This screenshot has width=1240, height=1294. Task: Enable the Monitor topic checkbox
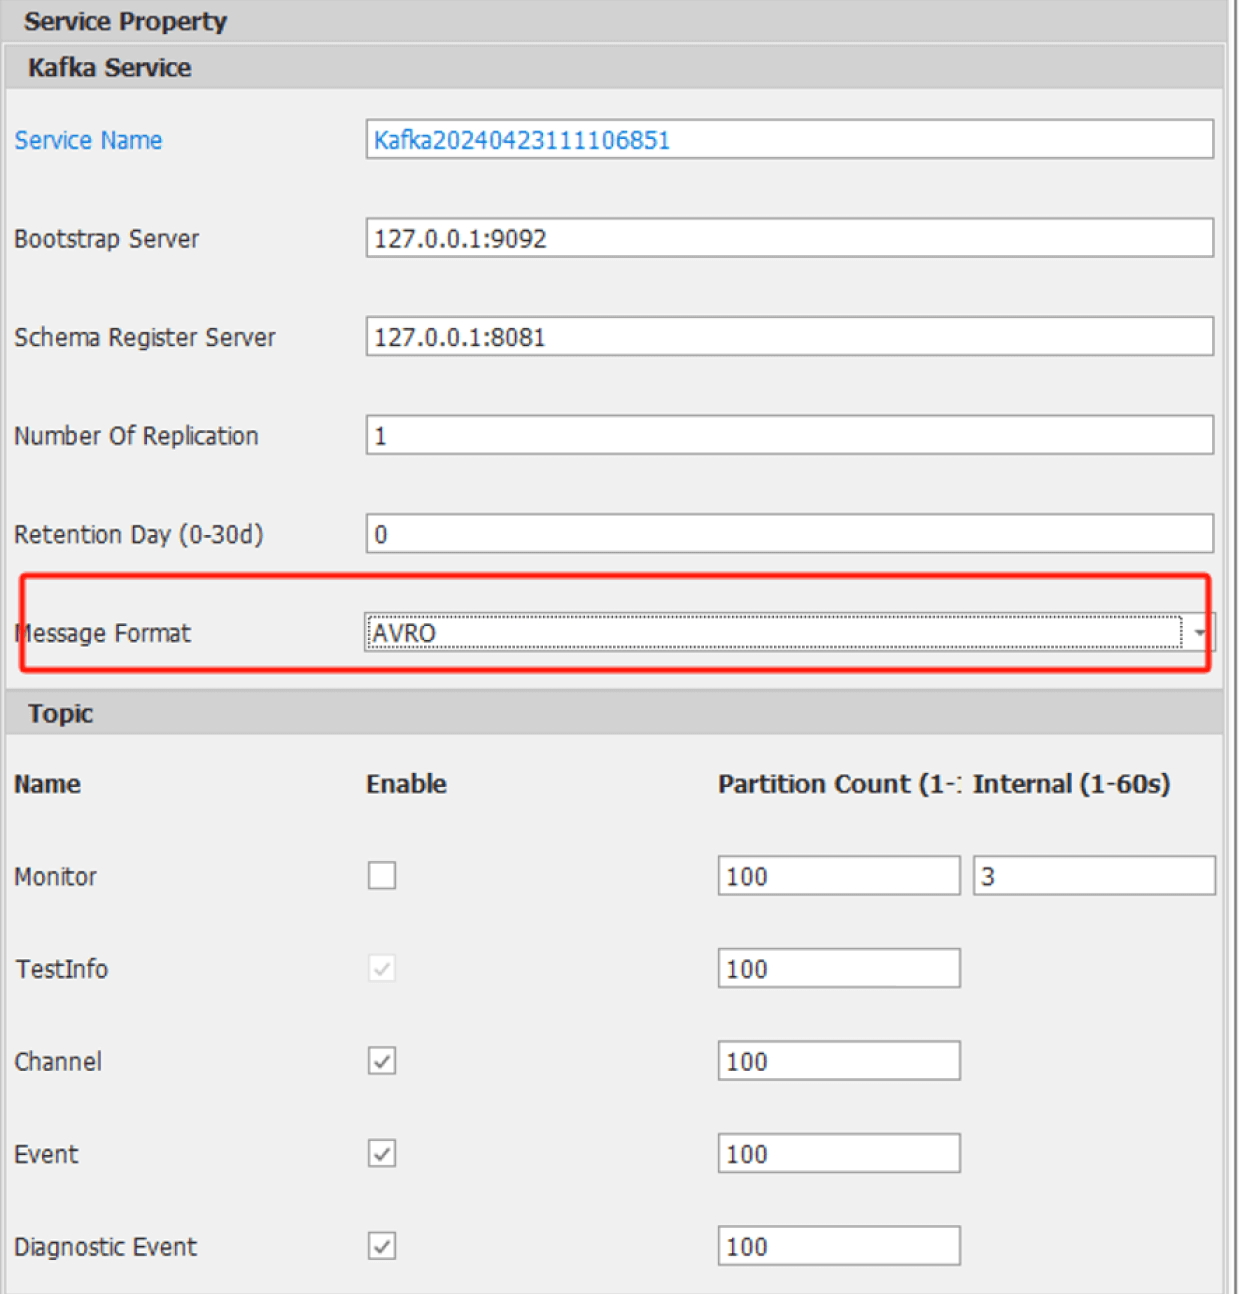click(382, 875)
